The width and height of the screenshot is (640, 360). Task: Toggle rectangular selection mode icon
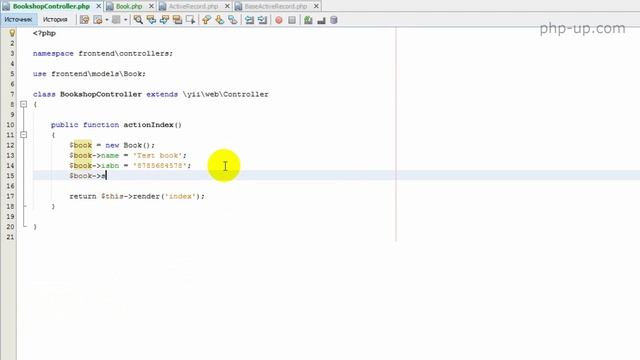[x=191, y=20]
